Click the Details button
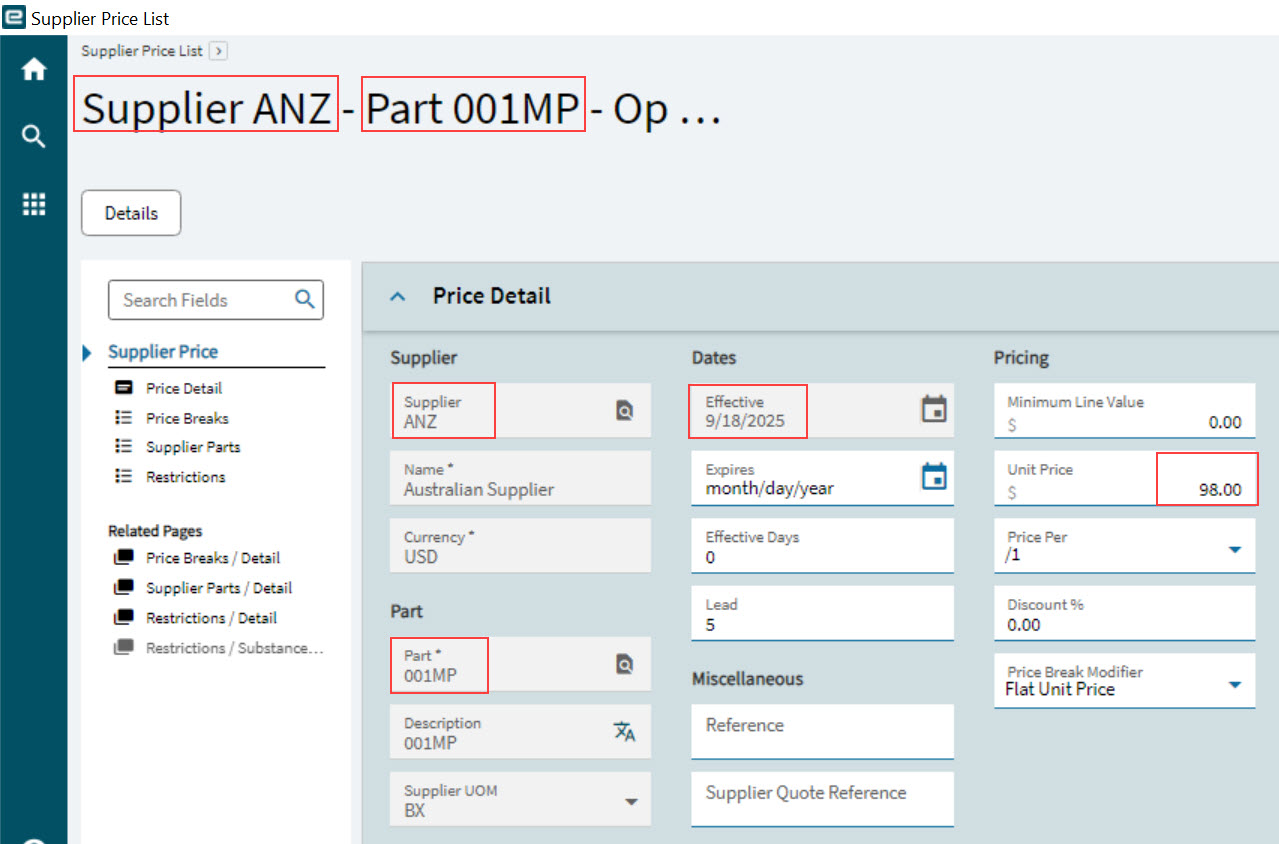 click(131, 213)
